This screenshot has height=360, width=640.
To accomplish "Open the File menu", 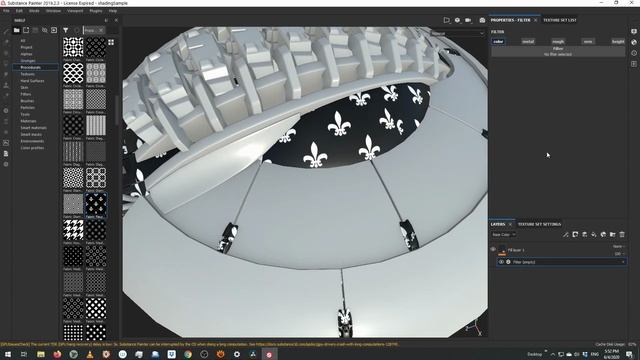I will coord(6,11).
